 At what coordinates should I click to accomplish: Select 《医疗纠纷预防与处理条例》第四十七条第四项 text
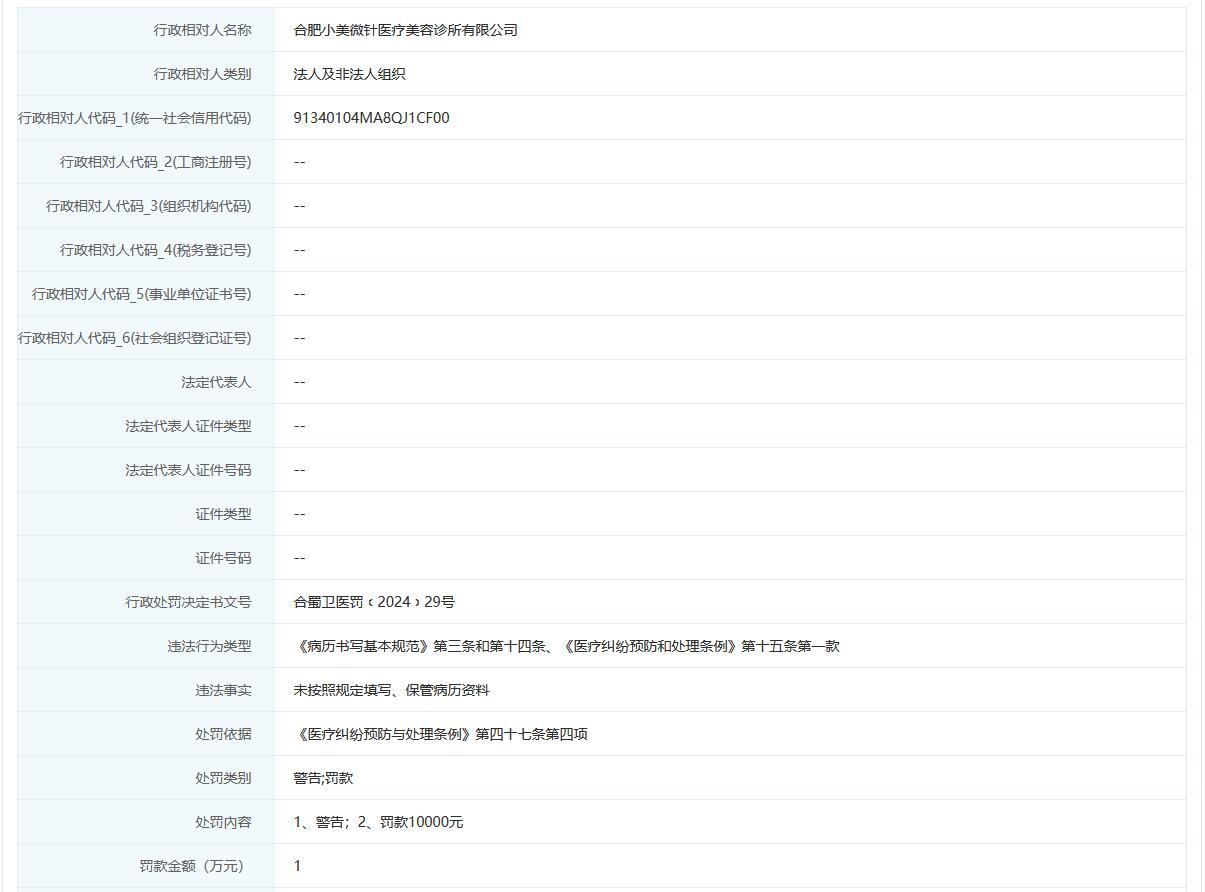click(x=441, y=734)
